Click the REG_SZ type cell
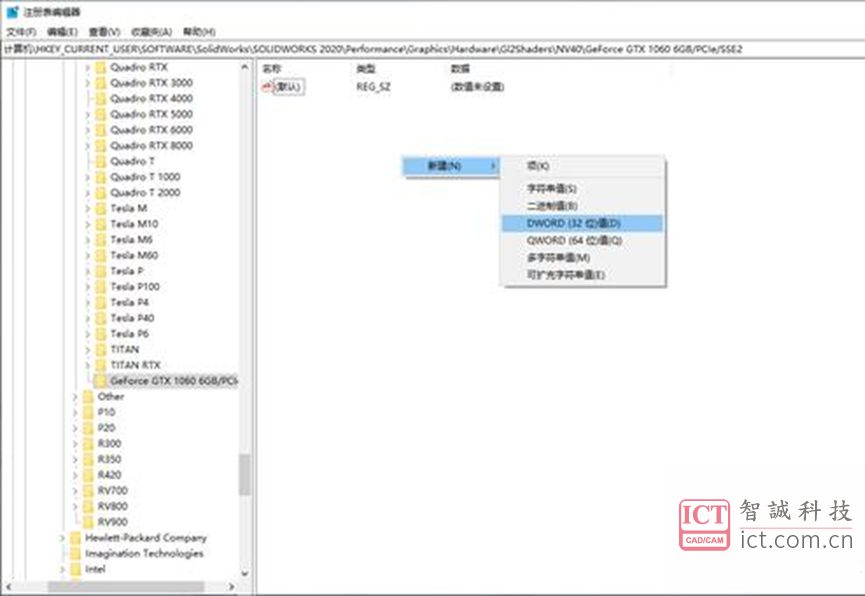The image size is (865, 596). tap(373, 87)
